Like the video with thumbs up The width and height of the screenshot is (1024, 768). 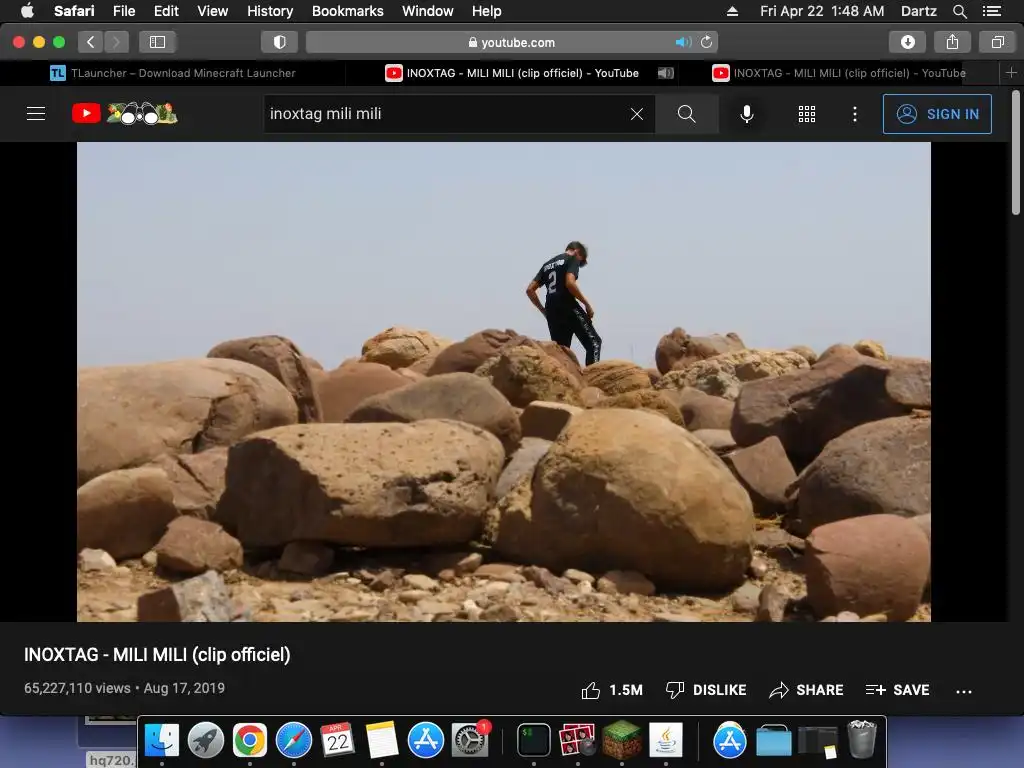pos(612,690)
